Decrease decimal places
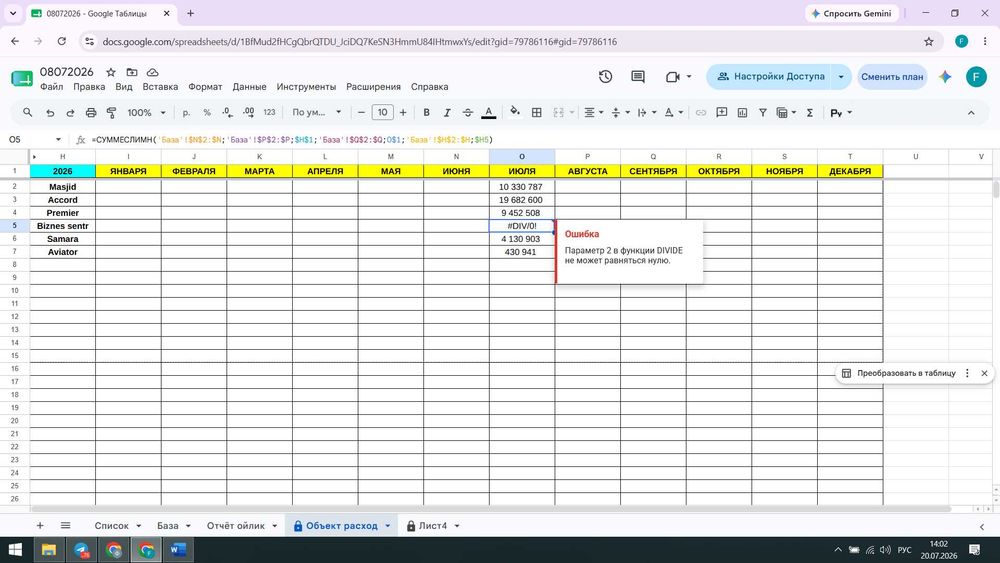The height and width of the screenshot is (563, 1000). pos(228,112)
